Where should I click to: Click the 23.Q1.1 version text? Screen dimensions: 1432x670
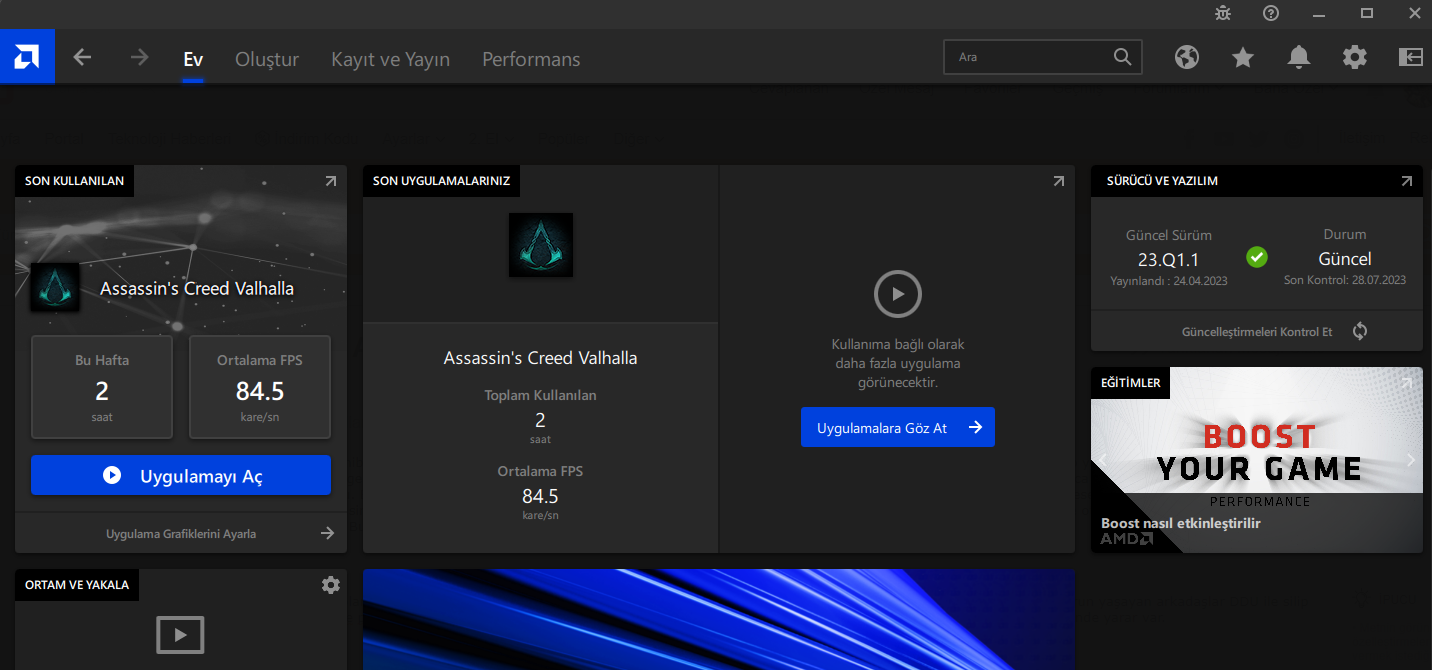click(1168, 259)
